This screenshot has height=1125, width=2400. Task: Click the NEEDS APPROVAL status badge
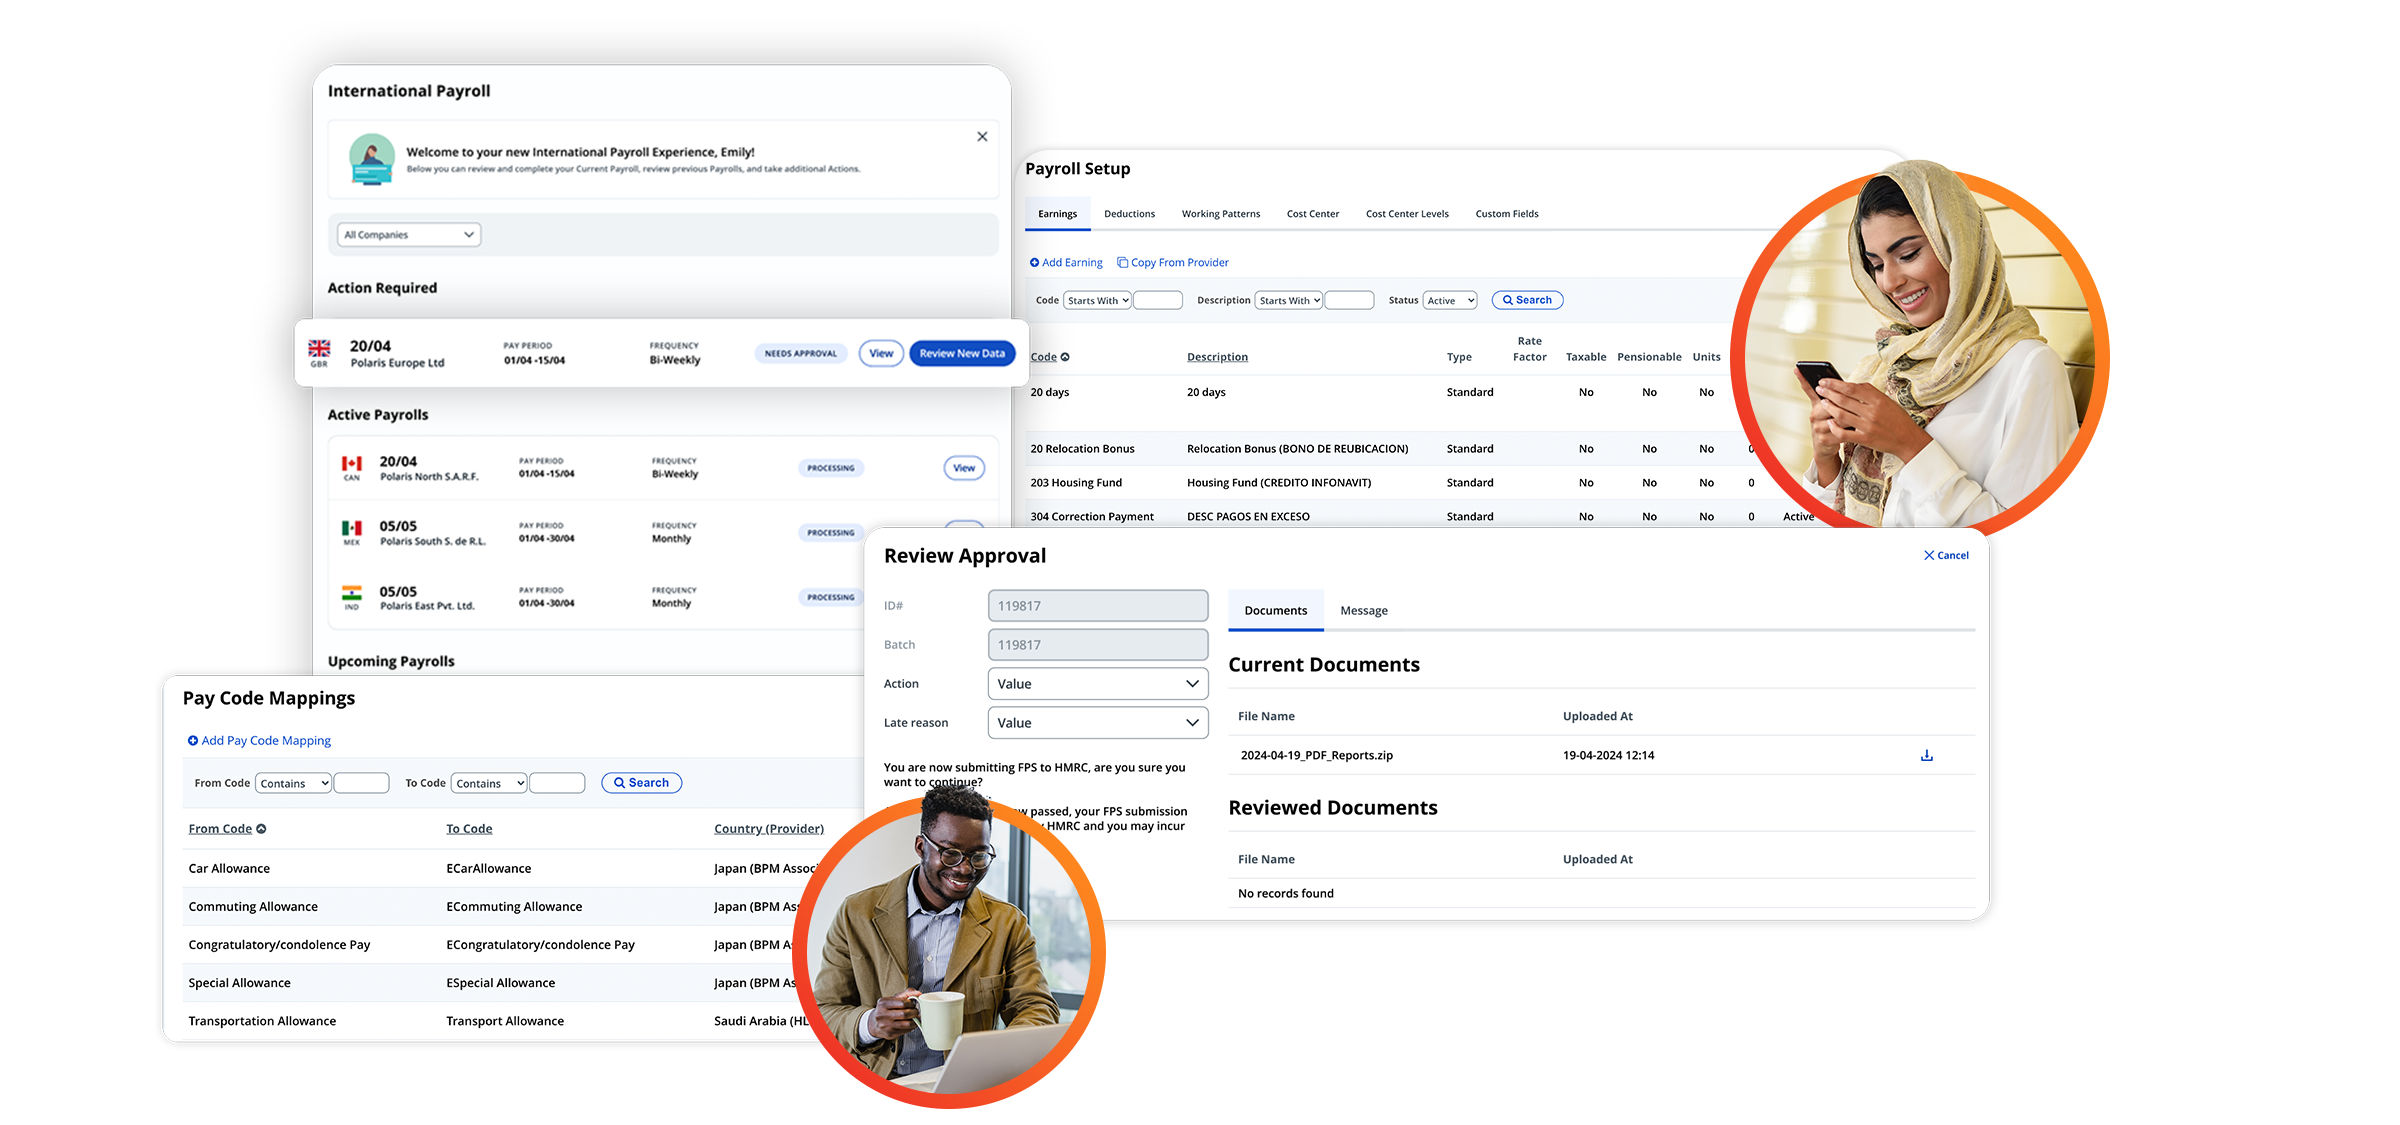pyautogui.click(x=800, y=354)
